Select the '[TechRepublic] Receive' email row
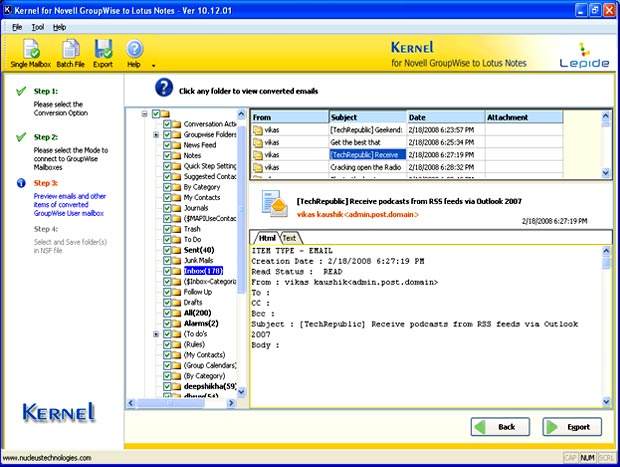 click(407, 155)
